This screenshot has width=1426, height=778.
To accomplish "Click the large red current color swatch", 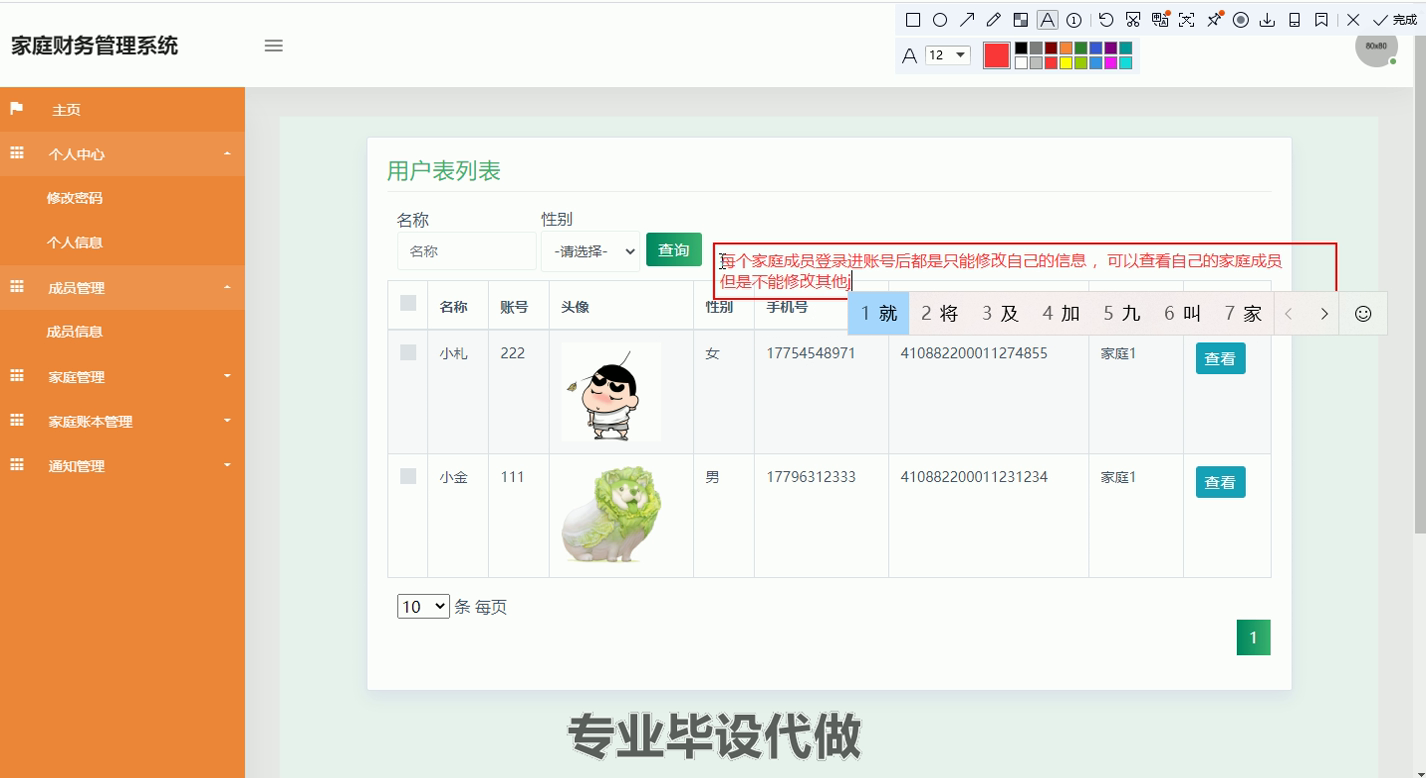I will (x=997, y=55).
